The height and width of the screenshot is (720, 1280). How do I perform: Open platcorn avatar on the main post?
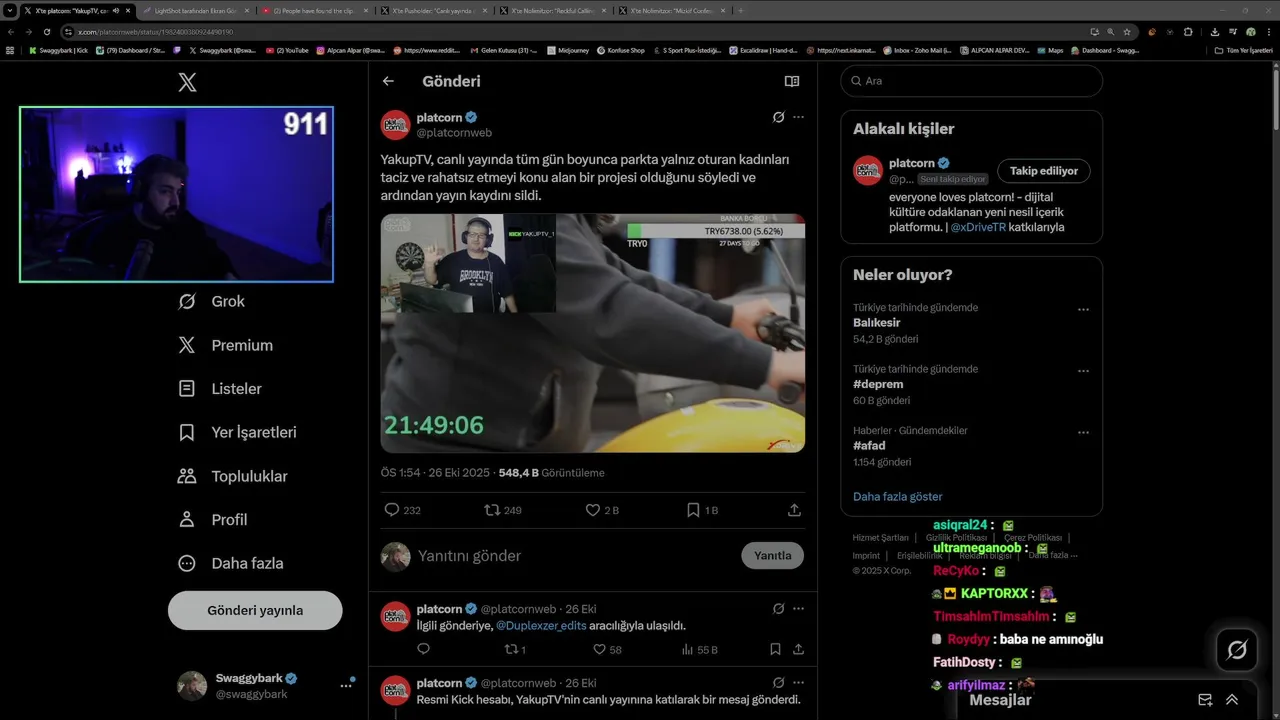395,125
